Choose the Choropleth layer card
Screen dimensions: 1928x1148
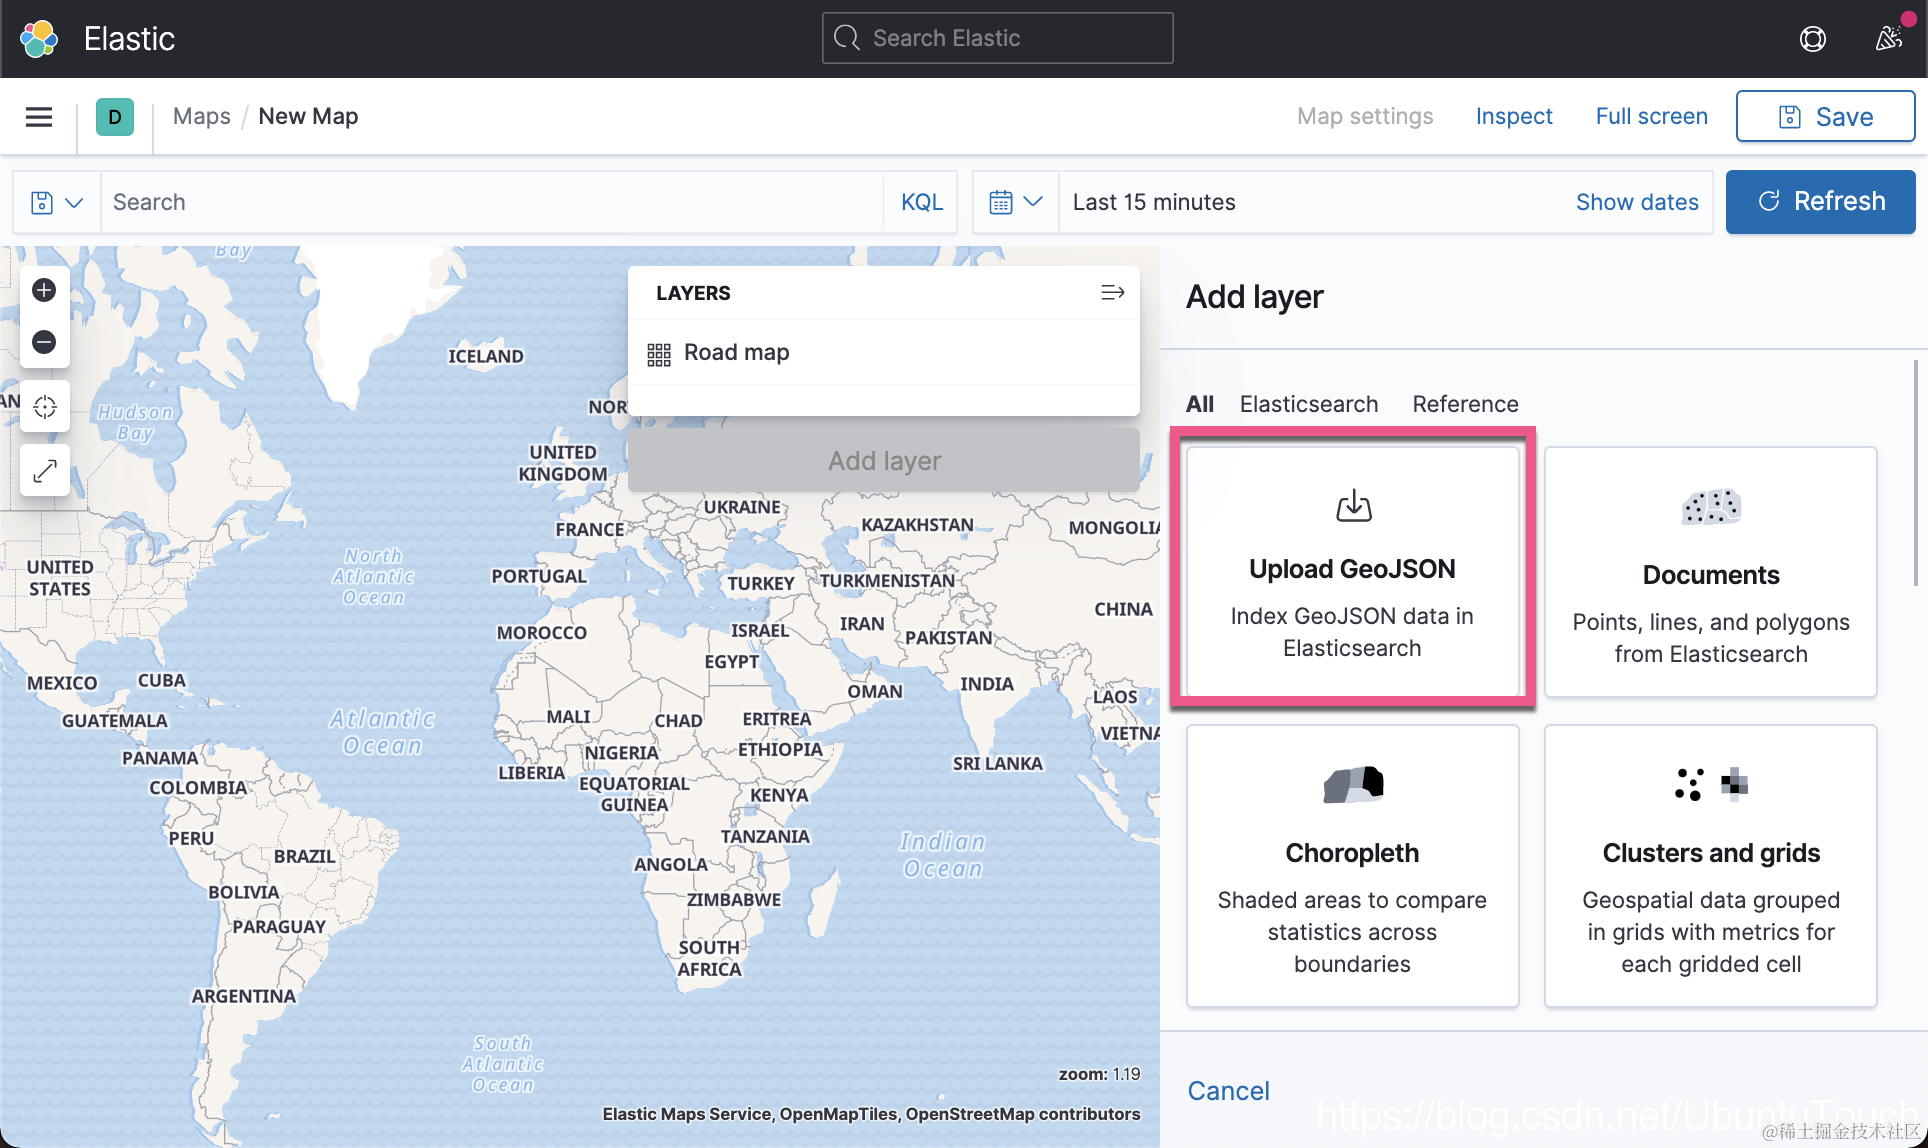[1352, 865]
